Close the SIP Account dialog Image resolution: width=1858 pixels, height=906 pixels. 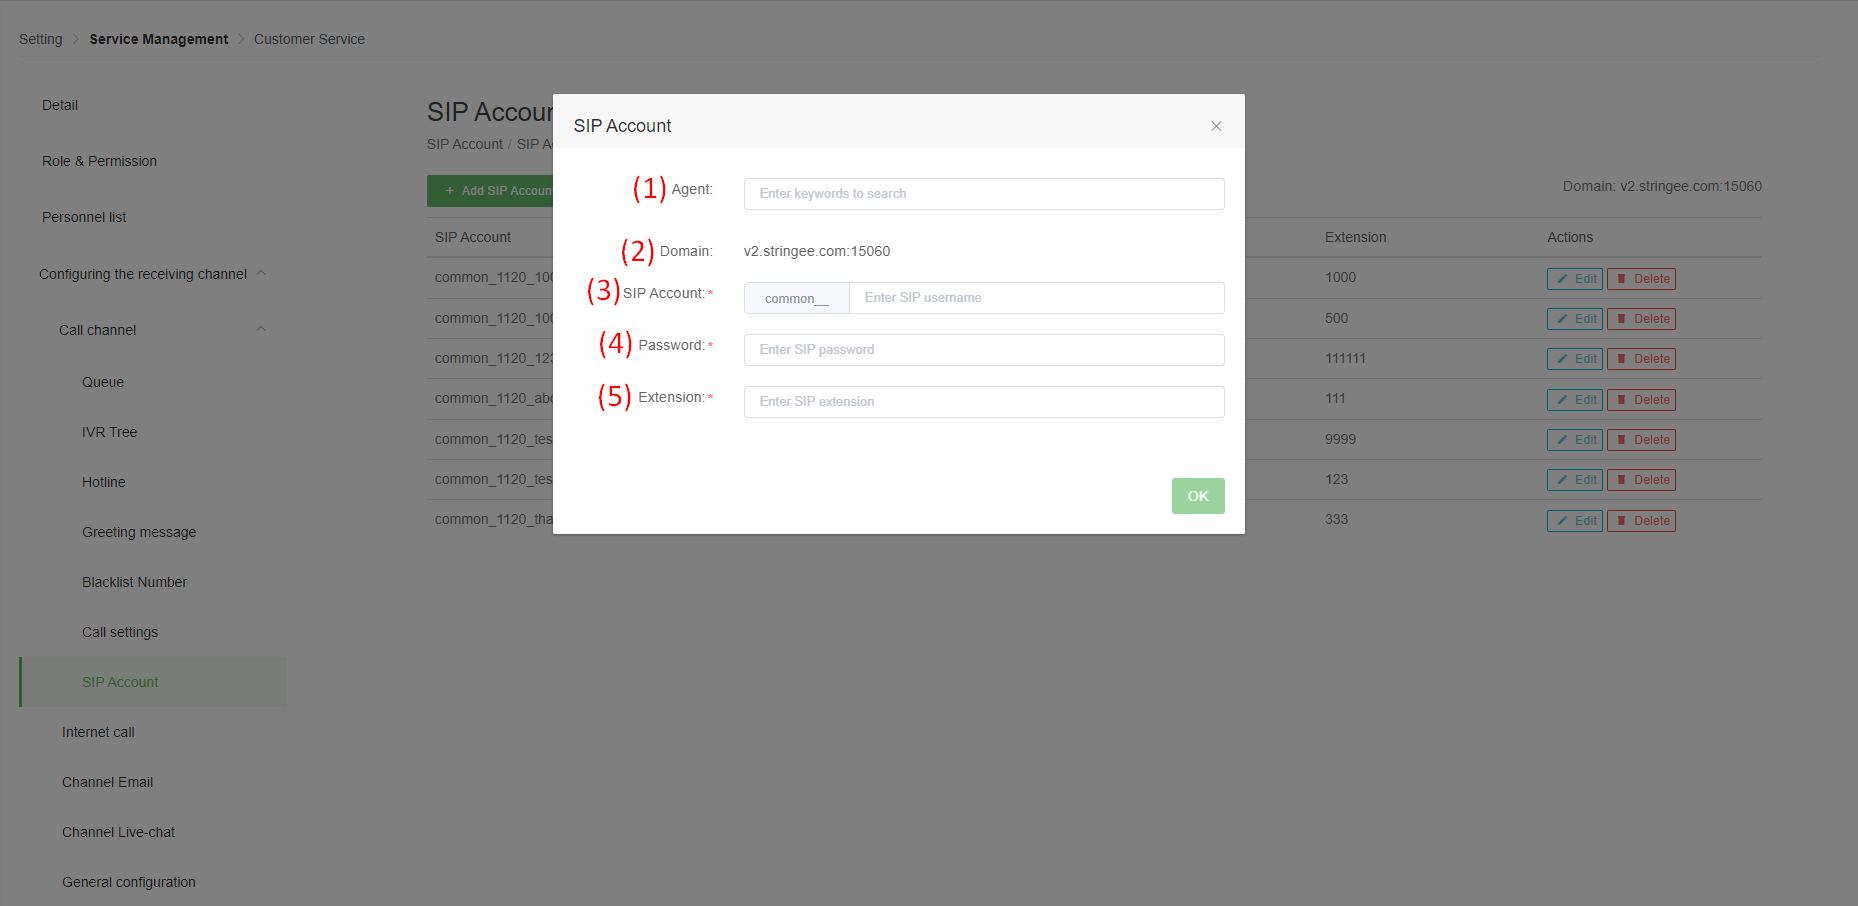click(1216, 126)
